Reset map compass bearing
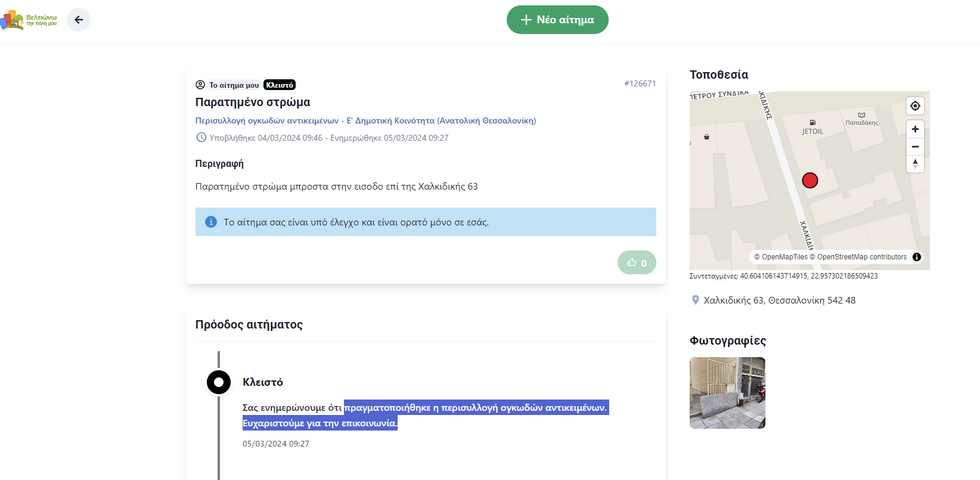This screenshot has width=980, height=480. 915,164
